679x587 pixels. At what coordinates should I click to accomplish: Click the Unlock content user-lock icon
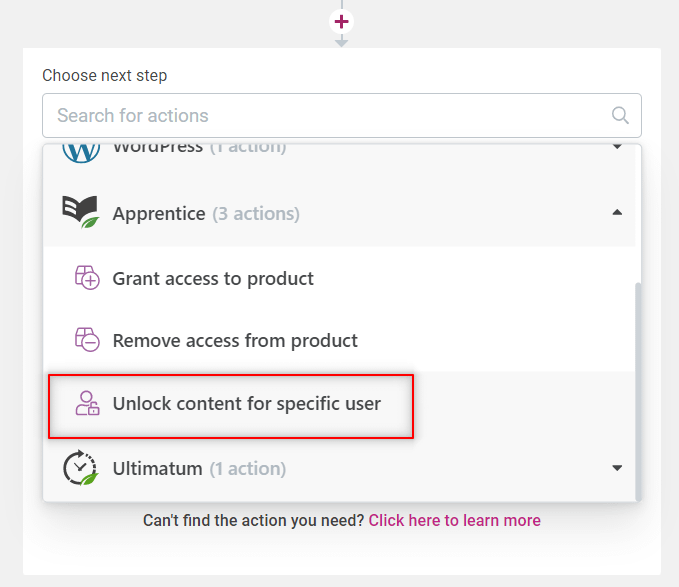pos(87,403)
